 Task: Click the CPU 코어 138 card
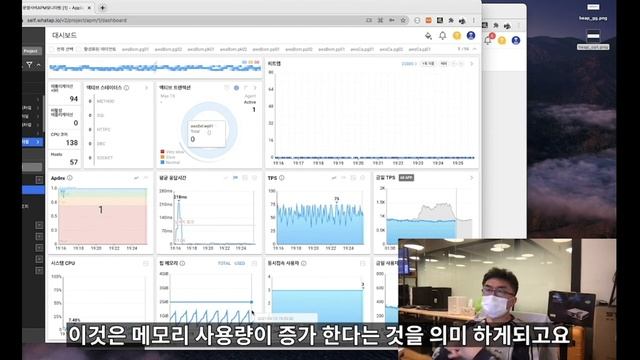(x=64, y=140)
